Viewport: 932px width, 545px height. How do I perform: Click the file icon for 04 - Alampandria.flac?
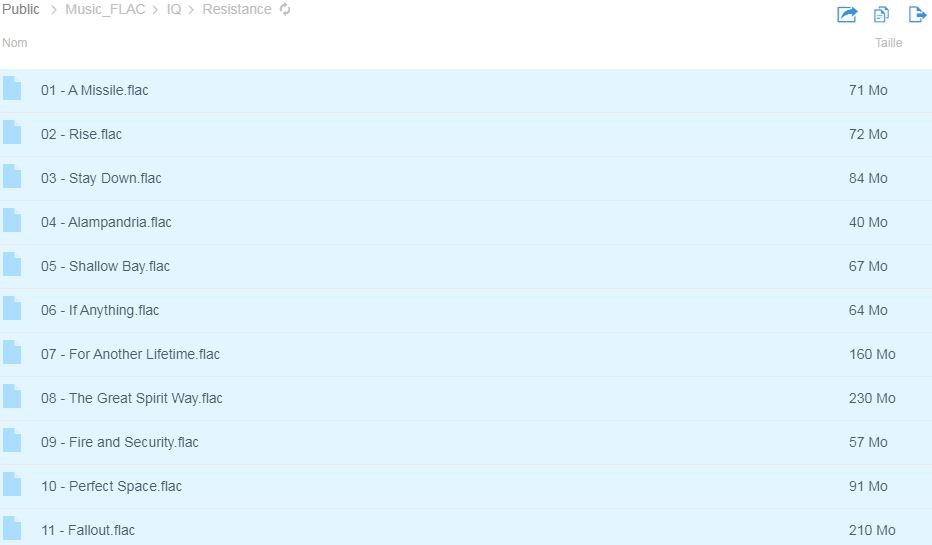[x=12, y=221]
